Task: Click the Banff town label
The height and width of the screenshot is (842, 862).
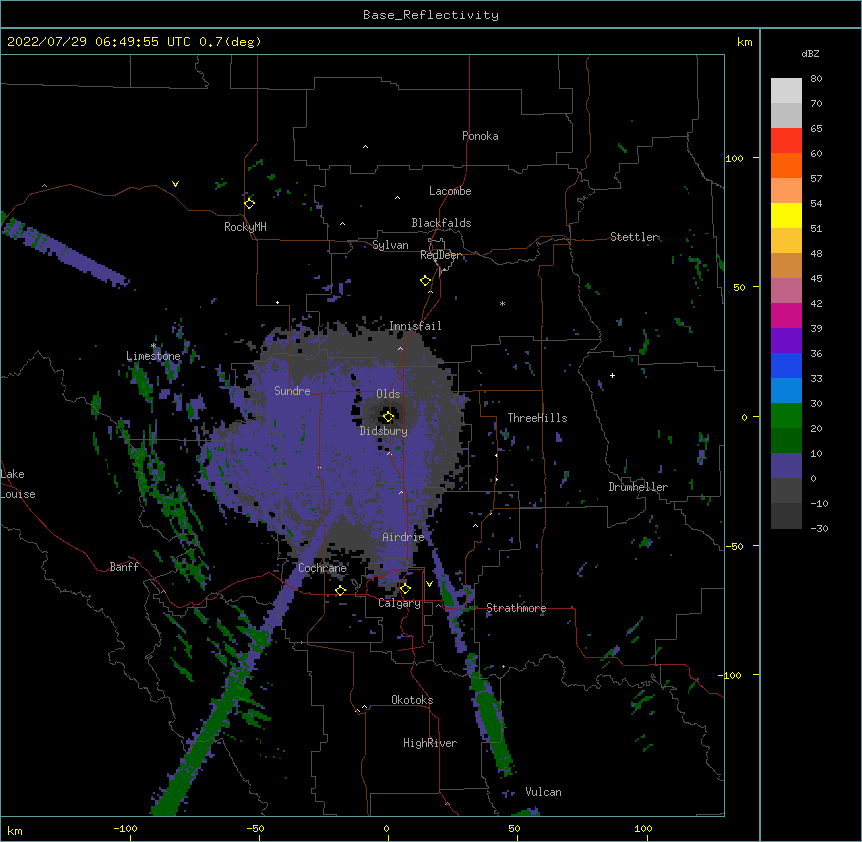Action: point(124,567)
